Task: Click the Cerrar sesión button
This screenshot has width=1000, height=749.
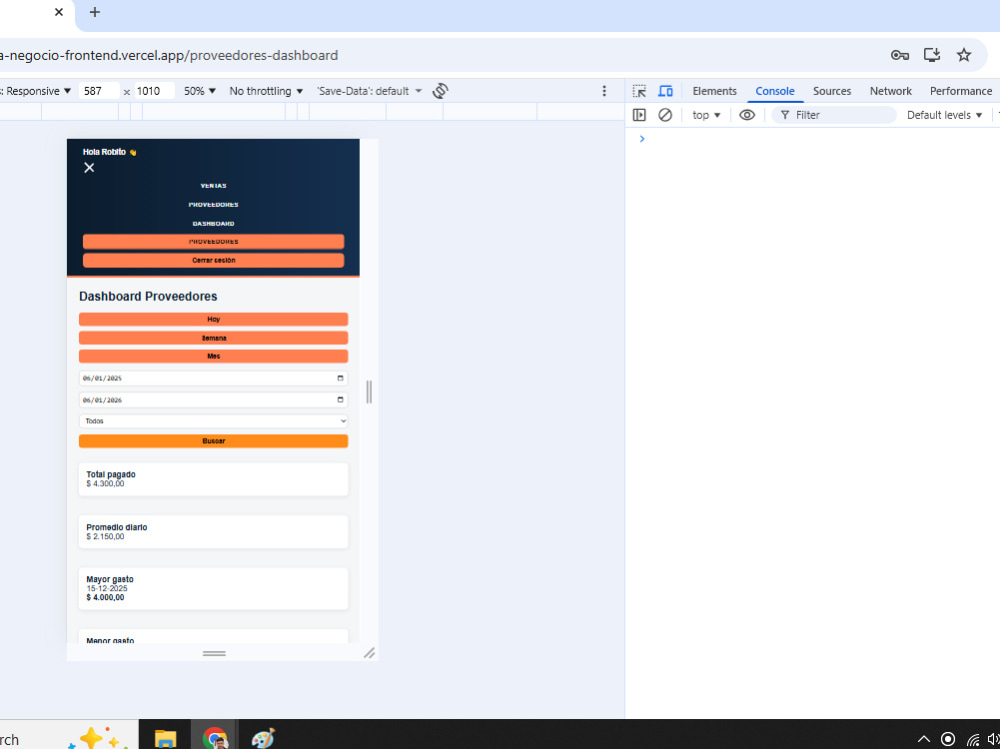Action: pos(213,260)
